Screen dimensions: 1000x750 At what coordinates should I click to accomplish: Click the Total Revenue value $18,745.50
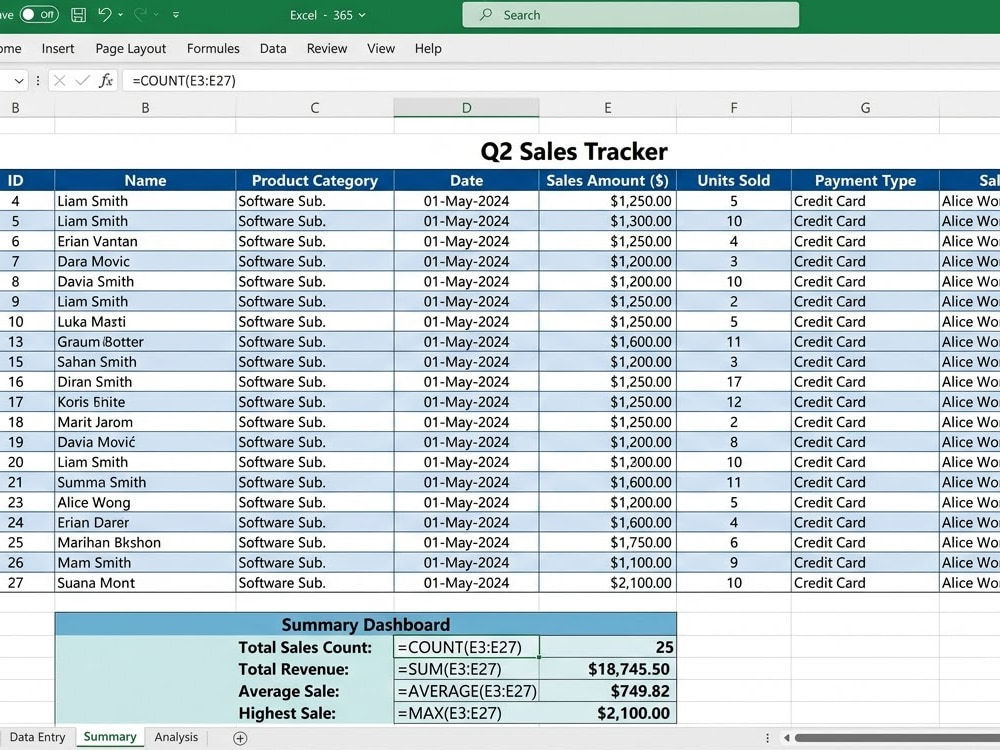tap(607, 669)
